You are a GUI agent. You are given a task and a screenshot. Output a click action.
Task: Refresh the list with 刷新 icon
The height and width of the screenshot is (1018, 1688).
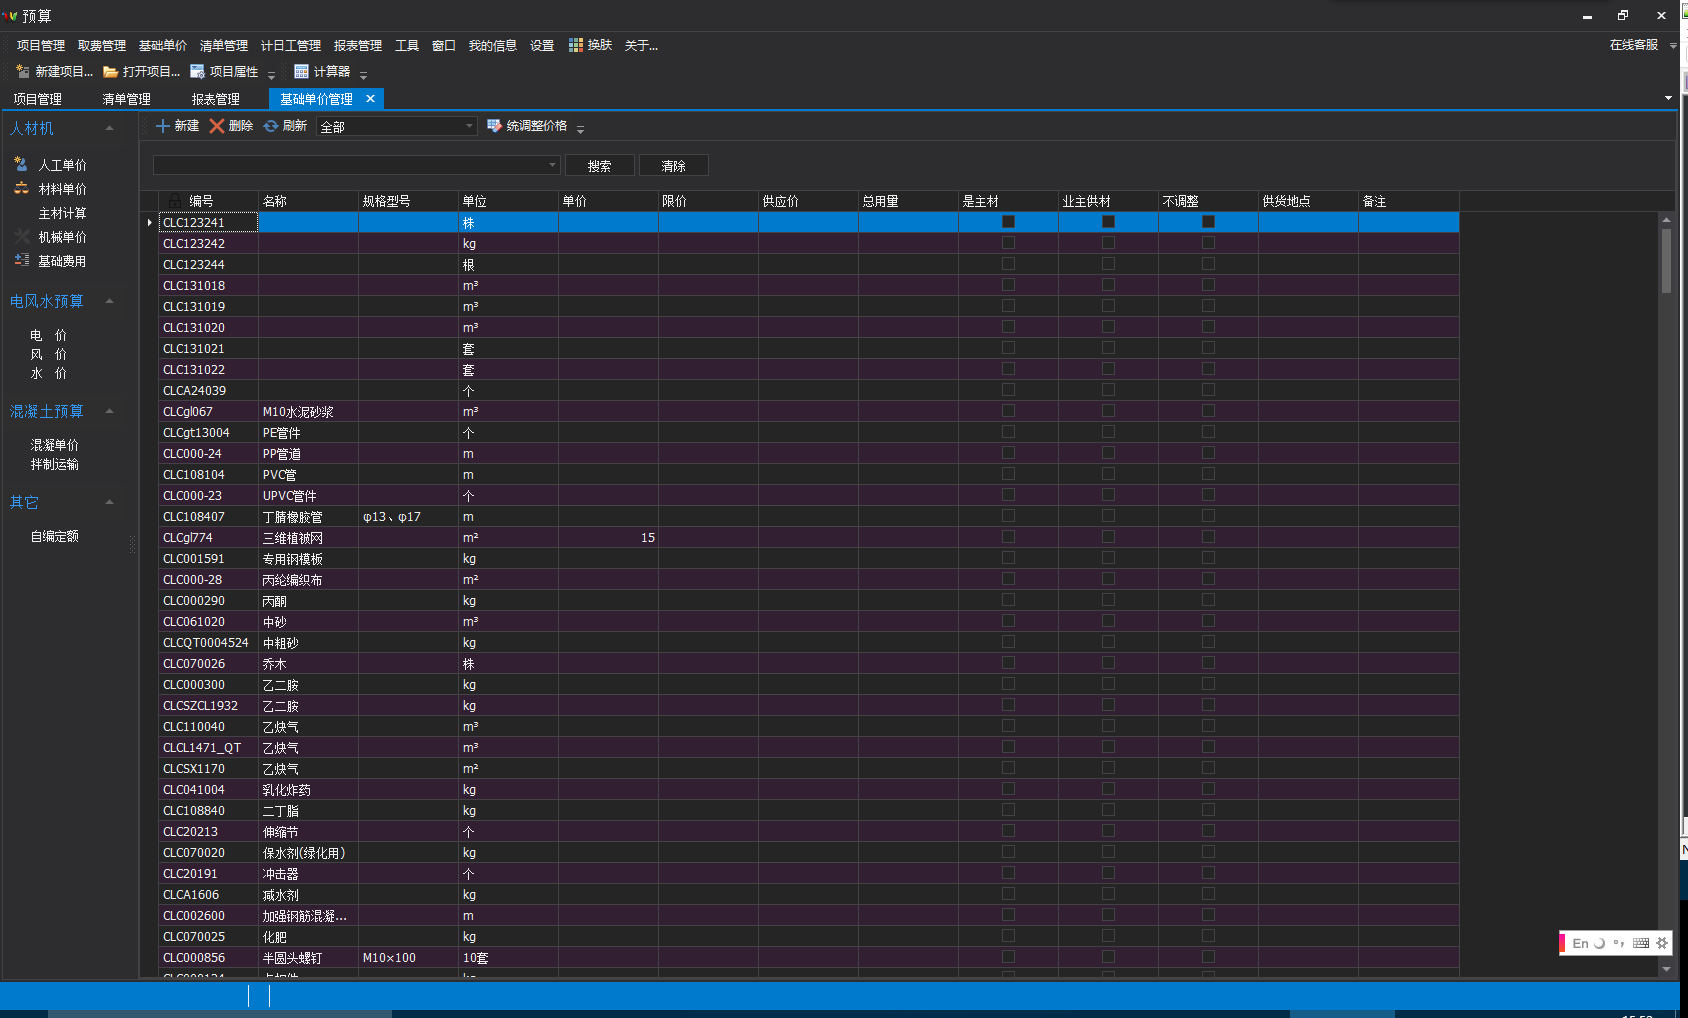[271, 126]
